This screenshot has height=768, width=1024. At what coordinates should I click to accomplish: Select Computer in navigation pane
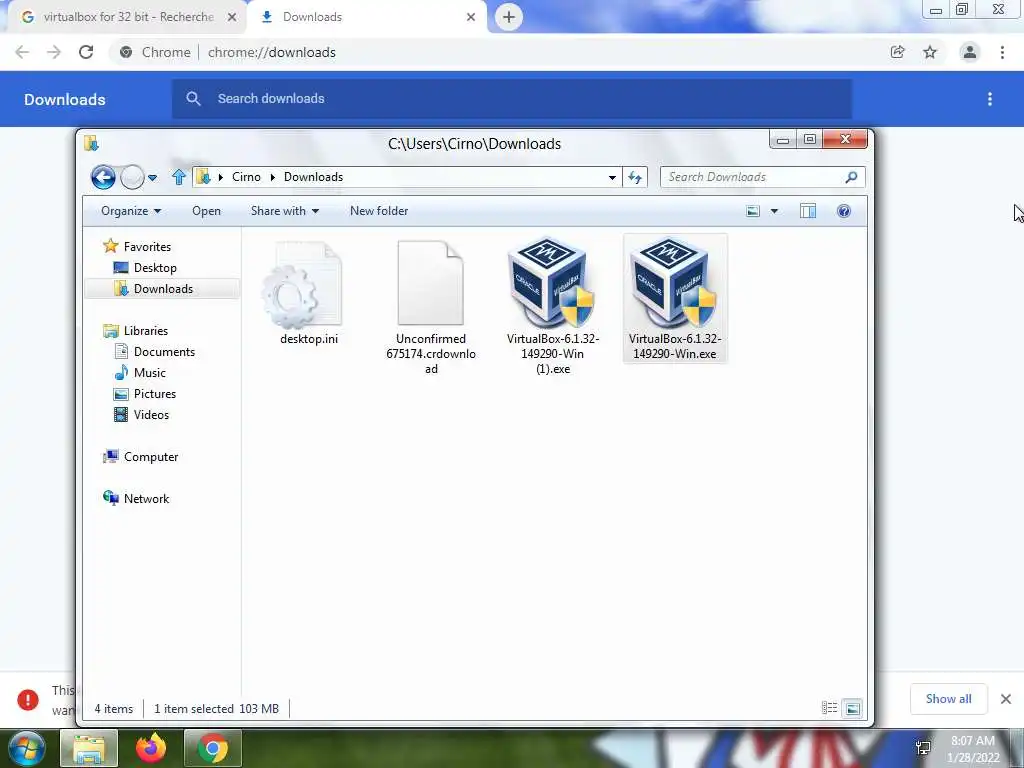(x=140, y=456)
